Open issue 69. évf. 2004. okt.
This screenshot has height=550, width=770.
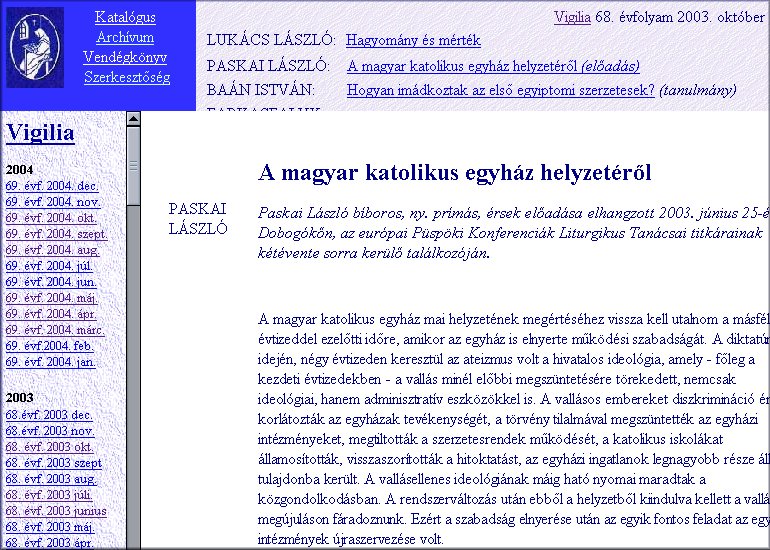pos(51,218)
